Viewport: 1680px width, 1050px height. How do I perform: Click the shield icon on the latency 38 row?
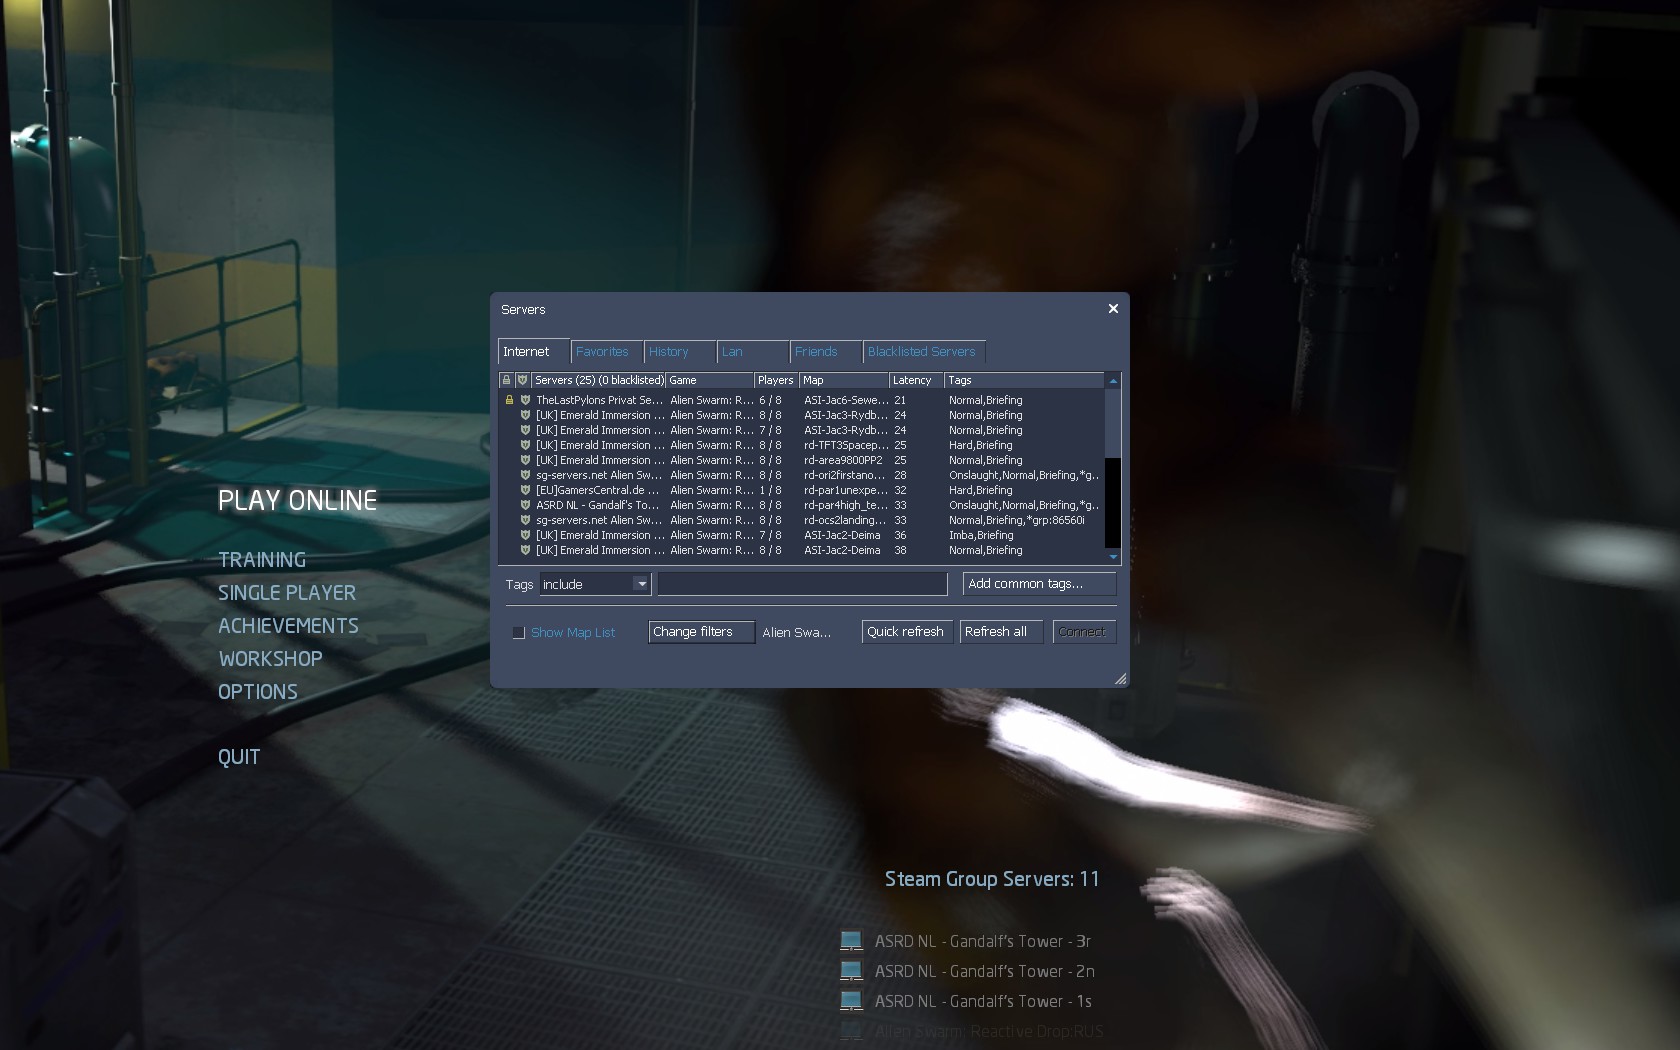point(525,550)
